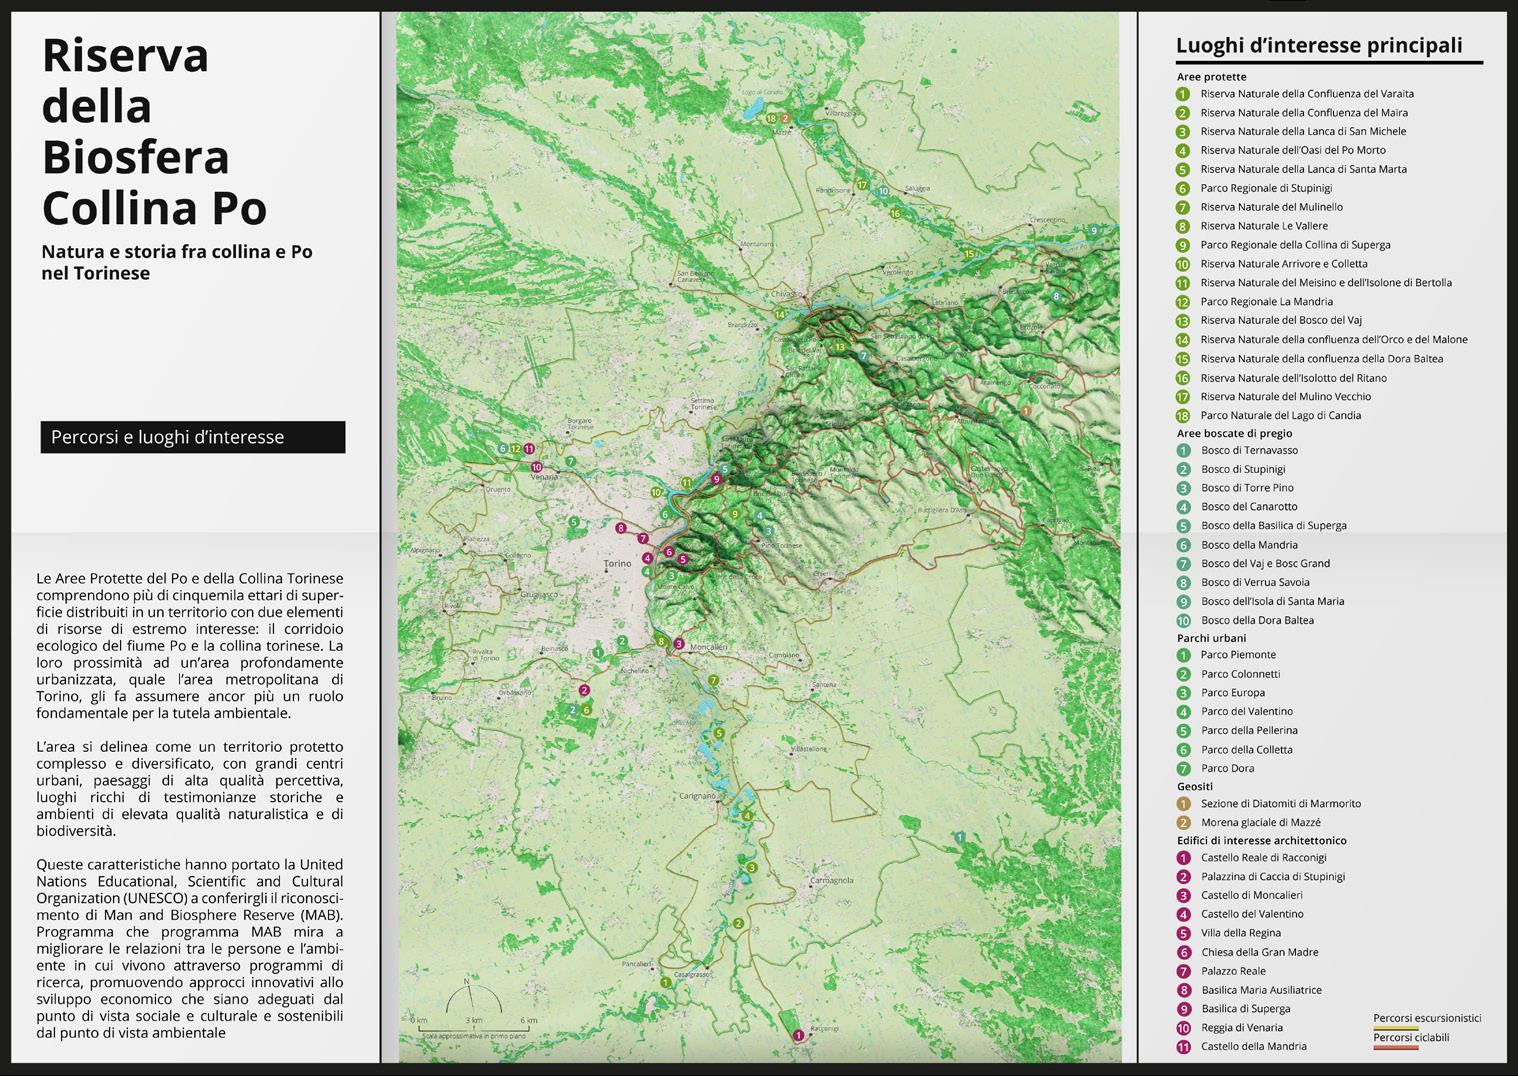
Task: Click magenta marker 9 at Superga hill
Action: 716,479
